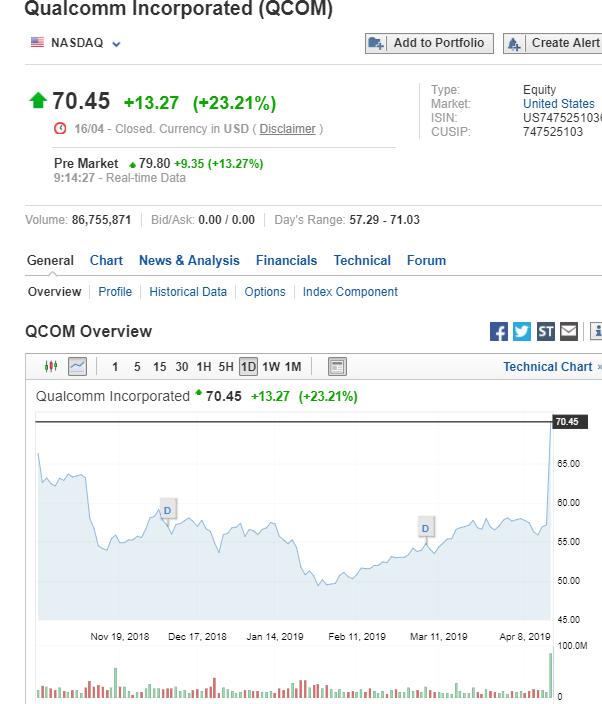602x704 pixels.
Task: Select the 1H chart interval
Action: coord(204,367)
